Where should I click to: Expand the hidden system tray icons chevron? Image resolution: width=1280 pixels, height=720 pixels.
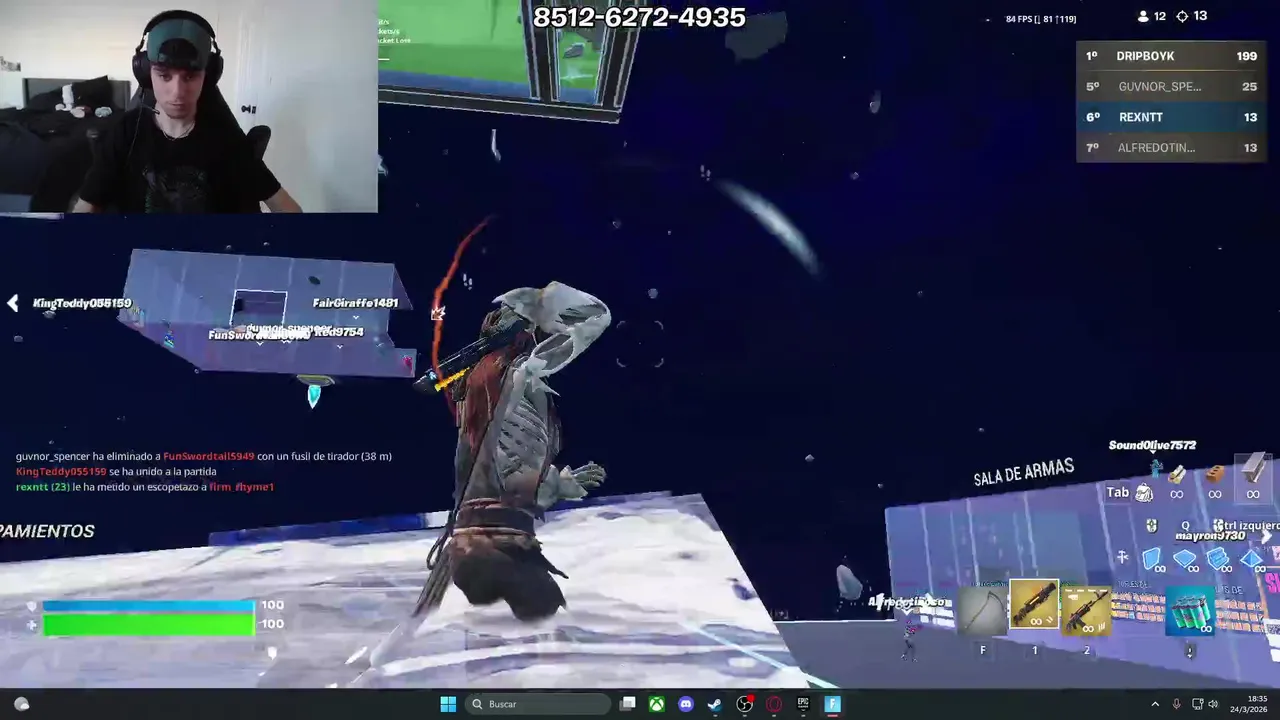click(x=1154, y=704)
